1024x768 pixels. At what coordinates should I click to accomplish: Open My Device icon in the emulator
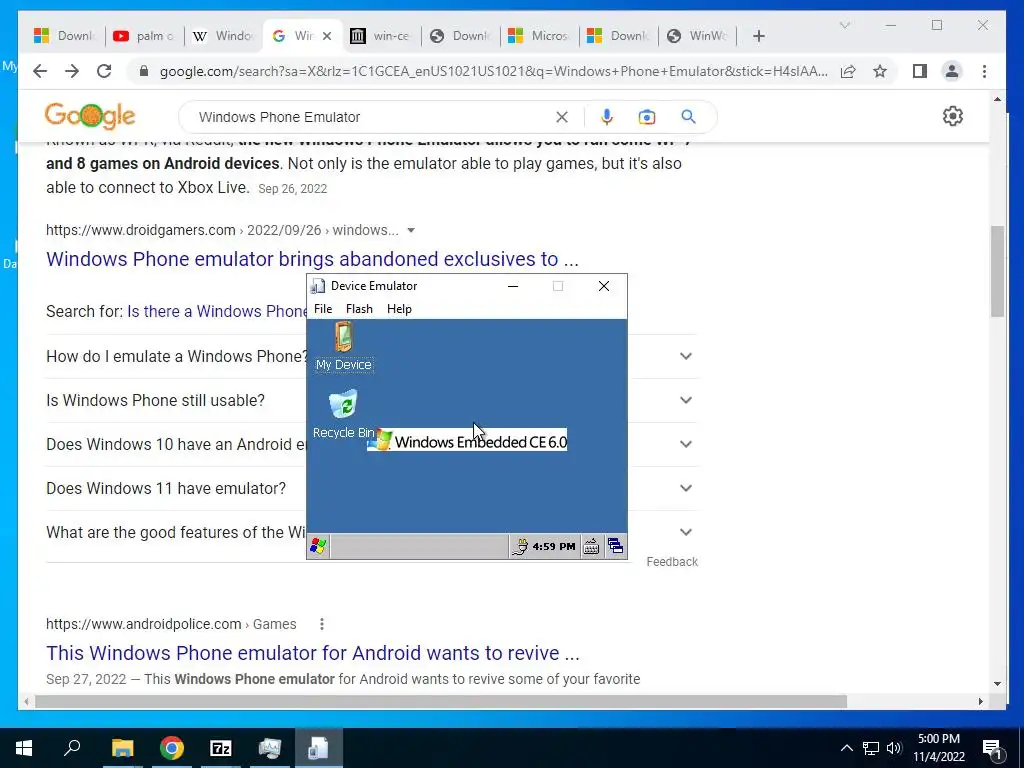click(344, 346)
